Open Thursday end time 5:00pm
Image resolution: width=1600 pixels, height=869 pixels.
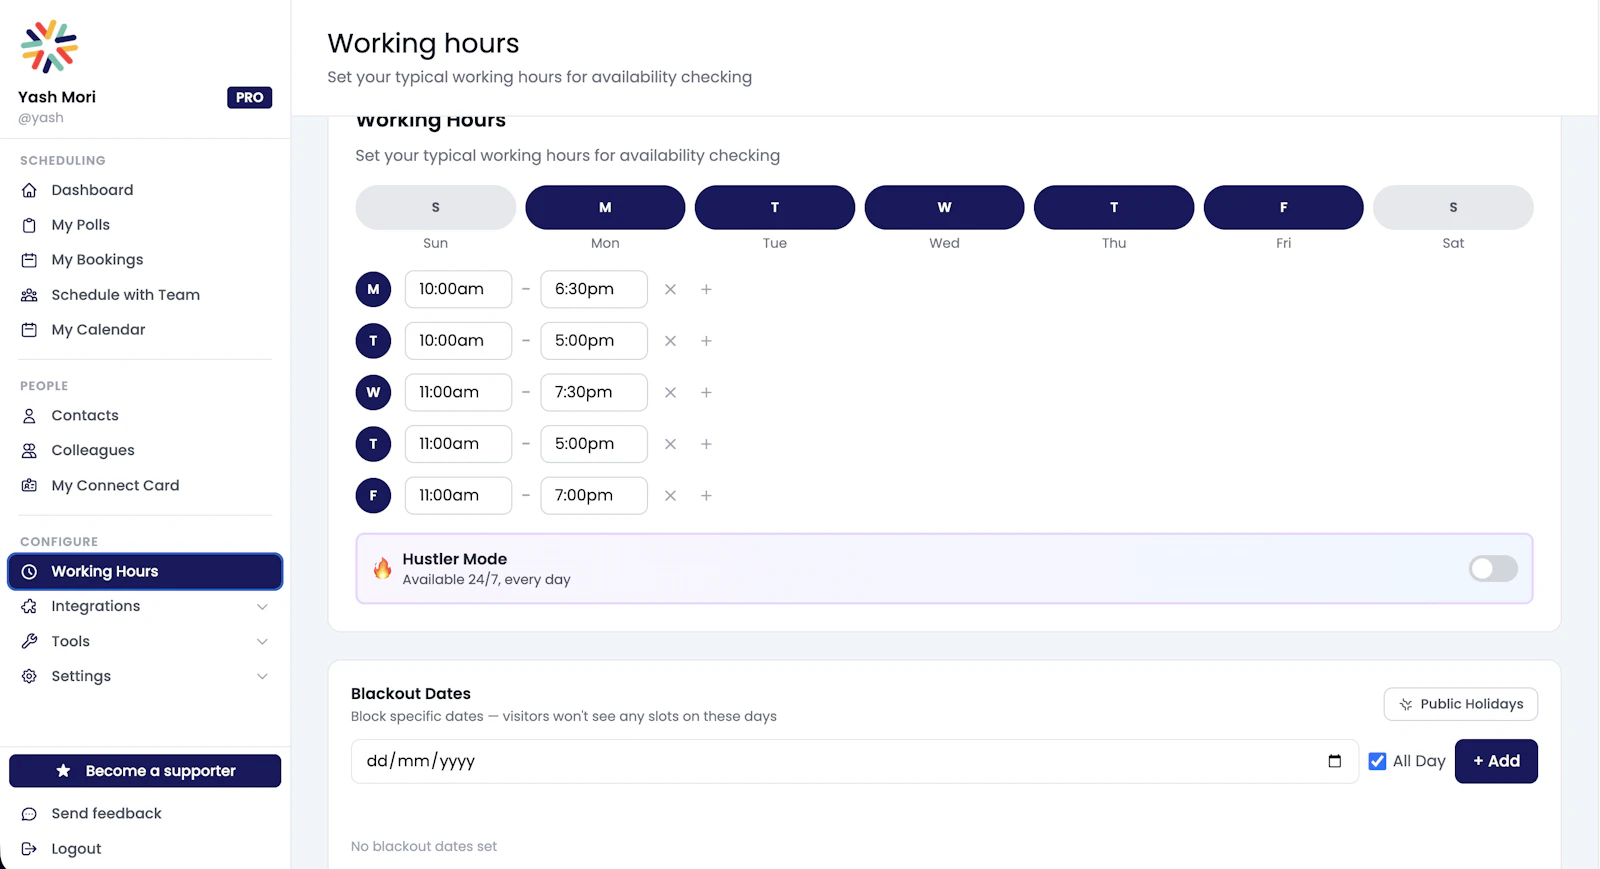pyautogui.click(x=594, y=444)
